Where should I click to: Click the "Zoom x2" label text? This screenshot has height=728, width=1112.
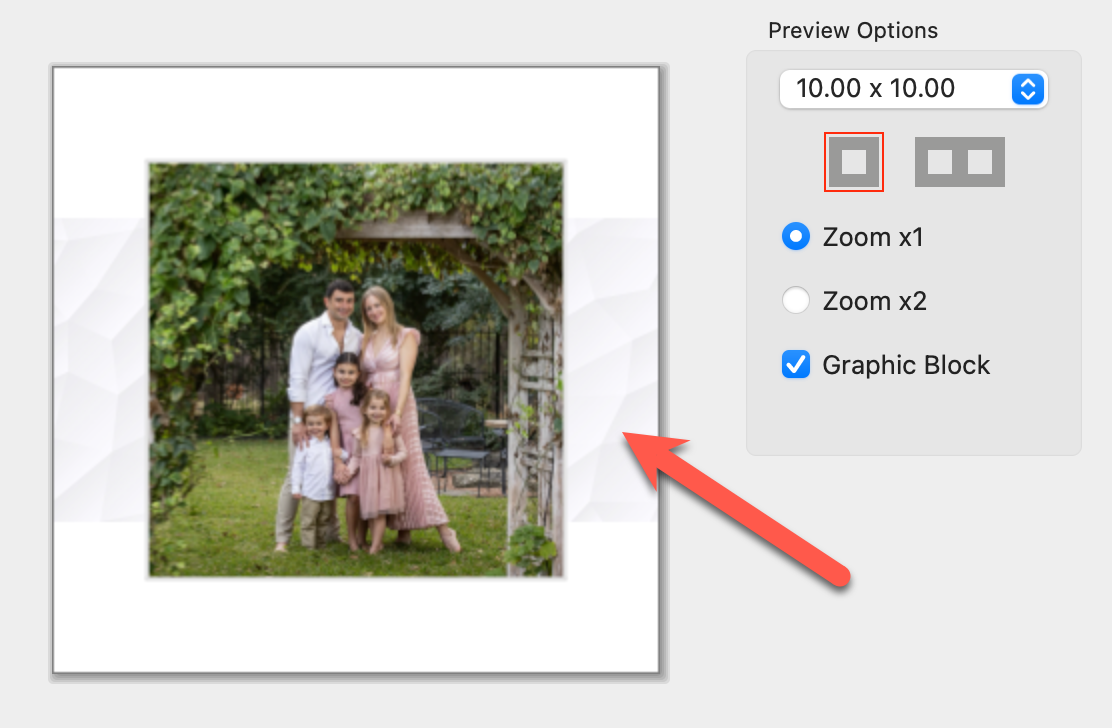click(x=875, y=301)
